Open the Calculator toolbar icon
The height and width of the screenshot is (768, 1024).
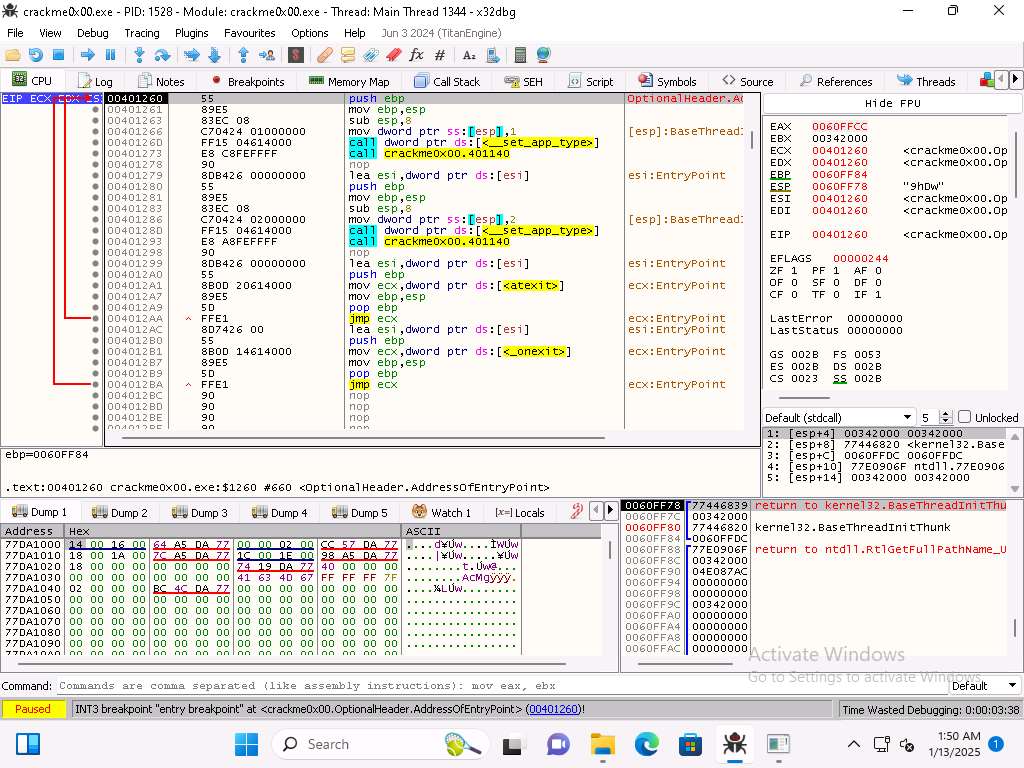click(x=520, y=55)
